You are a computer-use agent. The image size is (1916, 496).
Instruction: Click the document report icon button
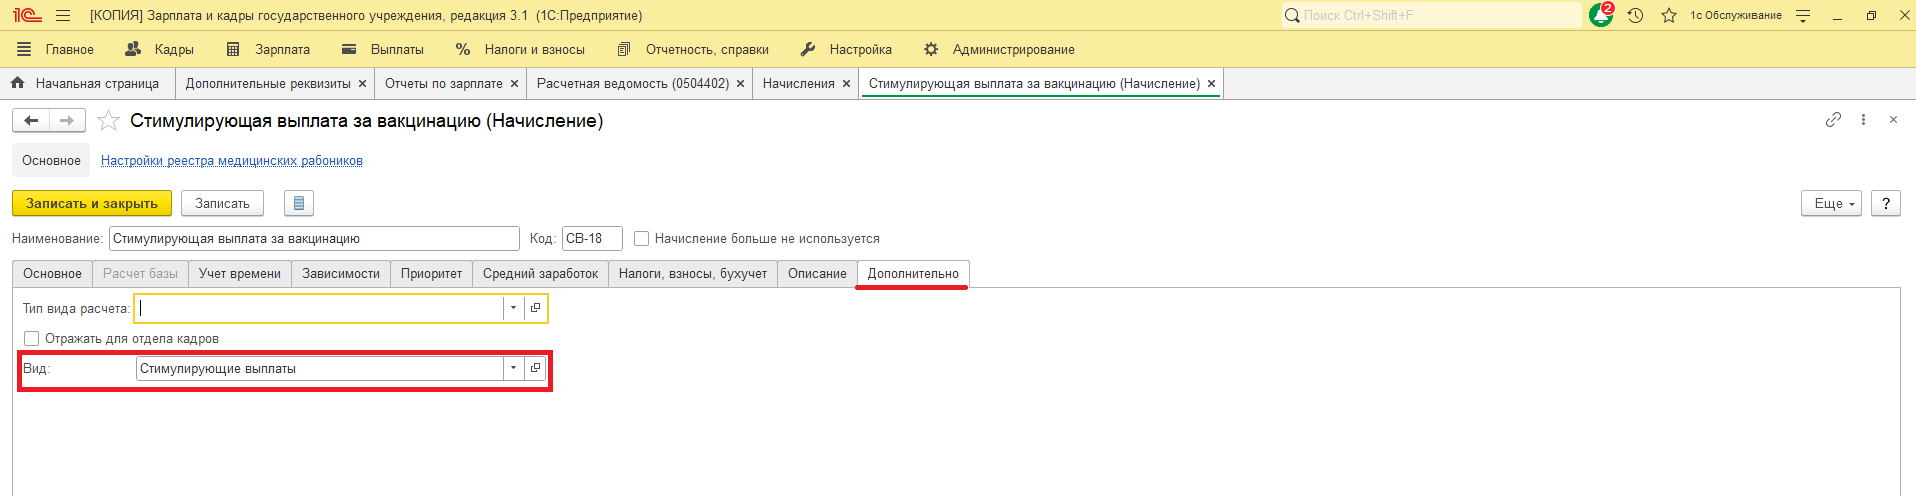click(299, 203)
